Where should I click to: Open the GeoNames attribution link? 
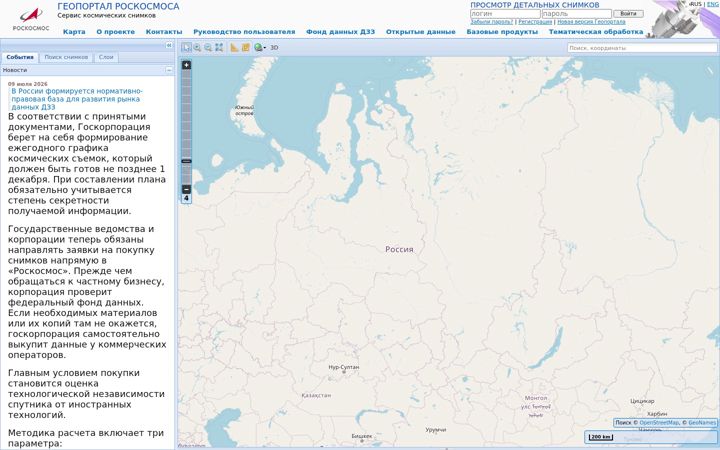click(x=702, y=422)
